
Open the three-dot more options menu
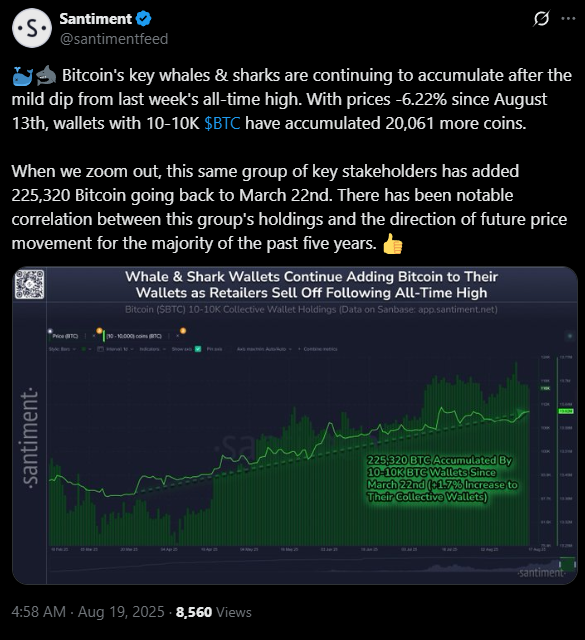pos(568,19)
